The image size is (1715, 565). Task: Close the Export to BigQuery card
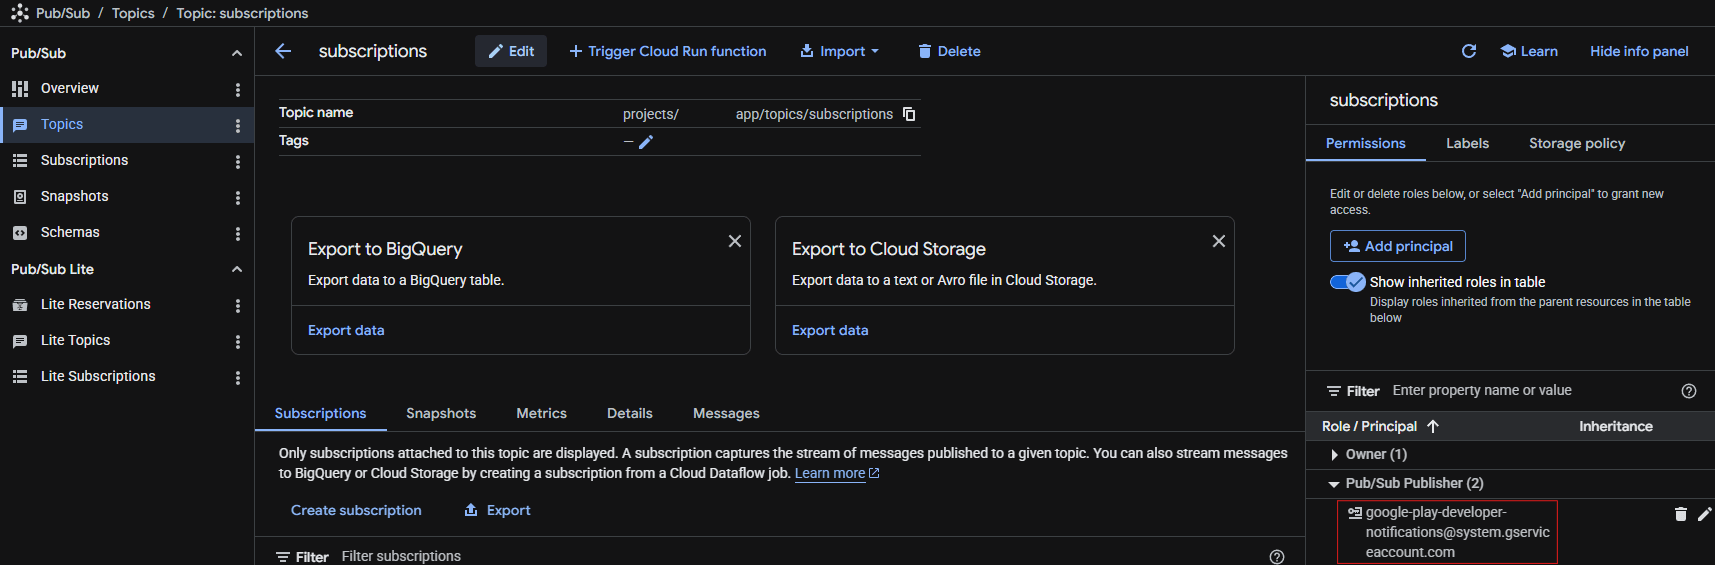(735, 241)
